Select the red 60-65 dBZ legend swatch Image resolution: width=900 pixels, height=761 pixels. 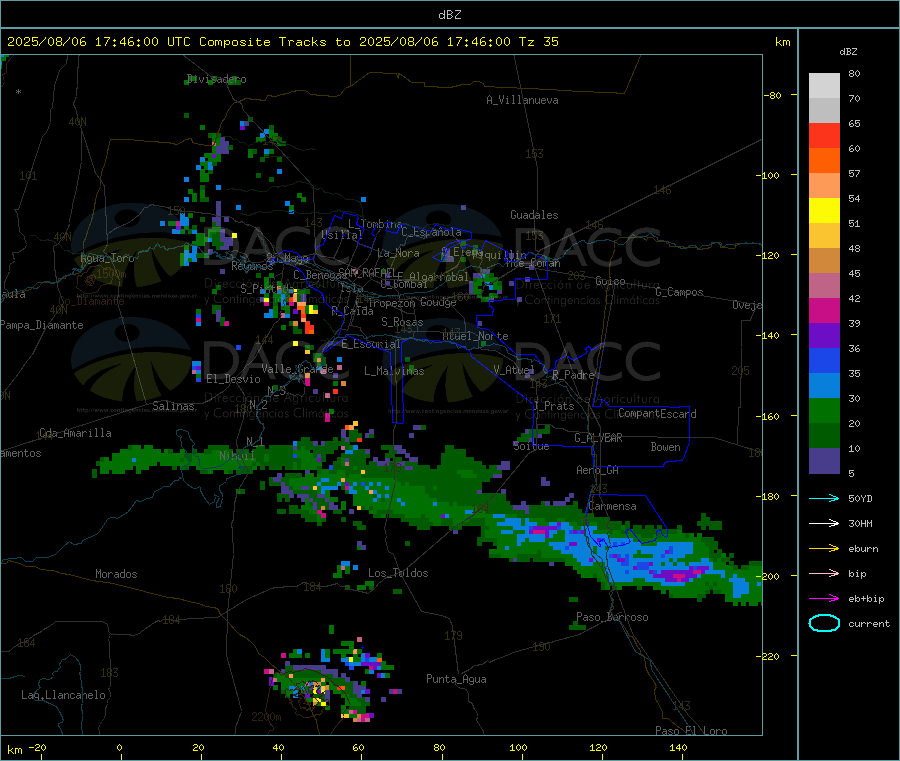click(x=824, y=135)
